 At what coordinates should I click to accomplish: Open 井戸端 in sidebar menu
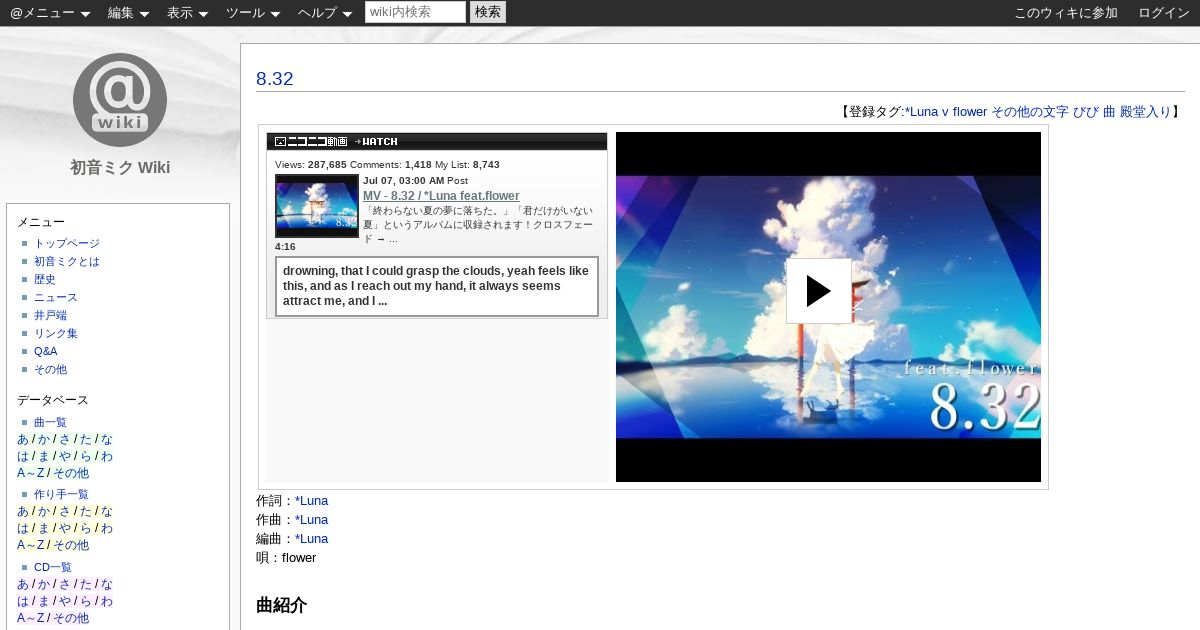[50, 315]
